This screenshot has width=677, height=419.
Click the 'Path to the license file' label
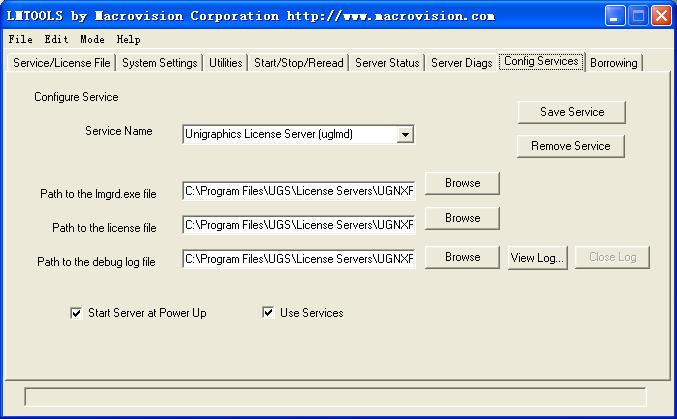click(104, 228)
